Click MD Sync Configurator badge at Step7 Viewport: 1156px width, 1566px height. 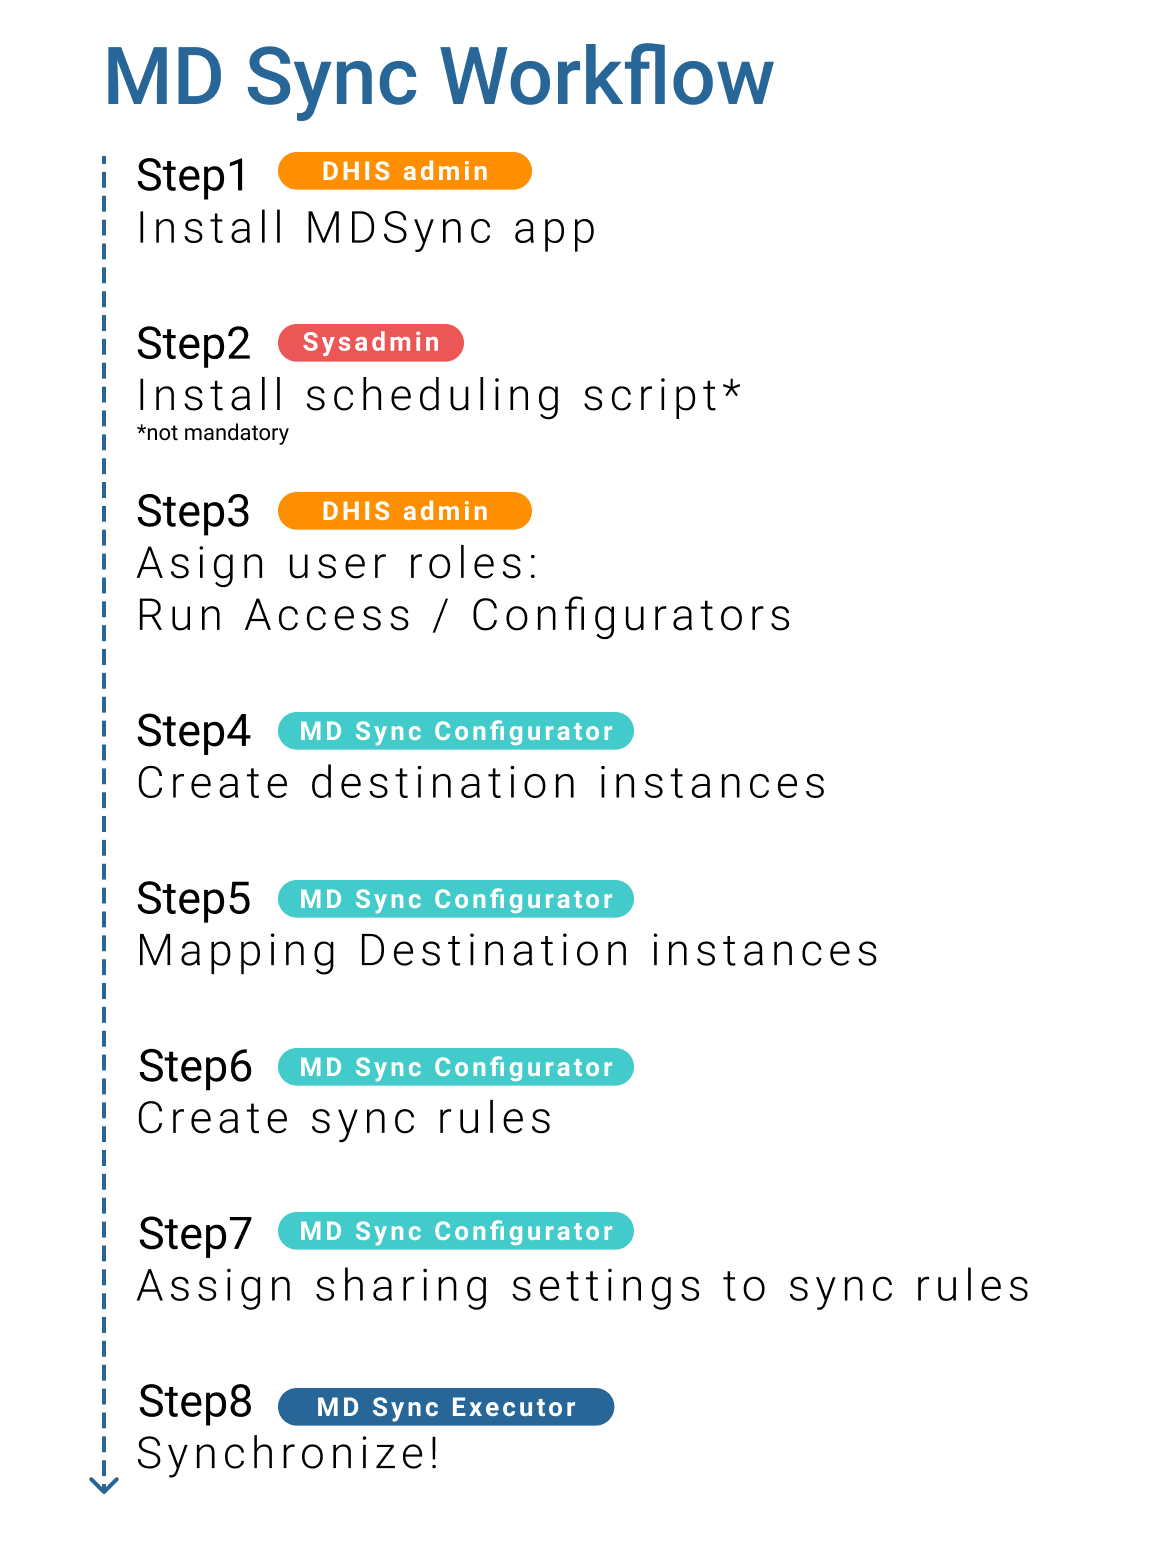coord(456,1231)
